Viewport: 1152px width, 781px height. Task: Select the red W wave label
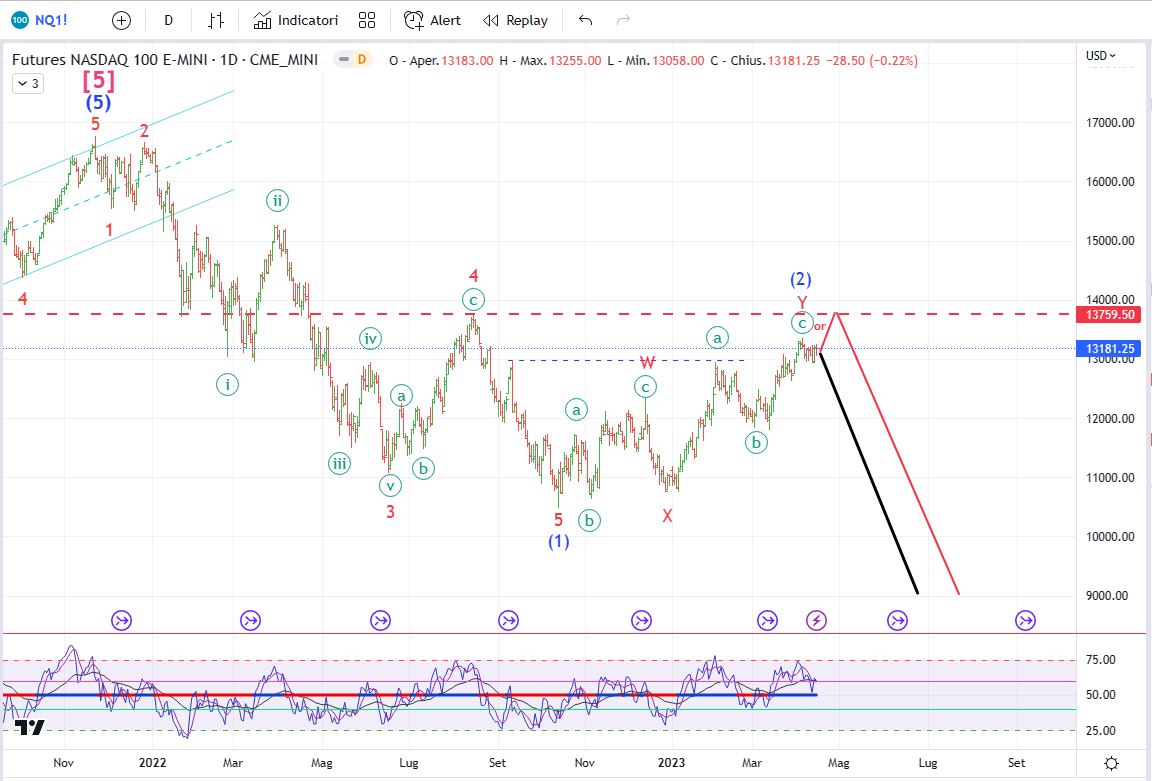point(647,362)
